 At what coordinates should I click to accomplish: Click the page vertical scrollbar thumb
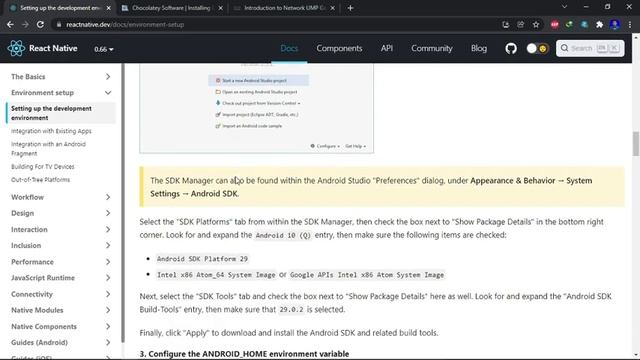636,144
